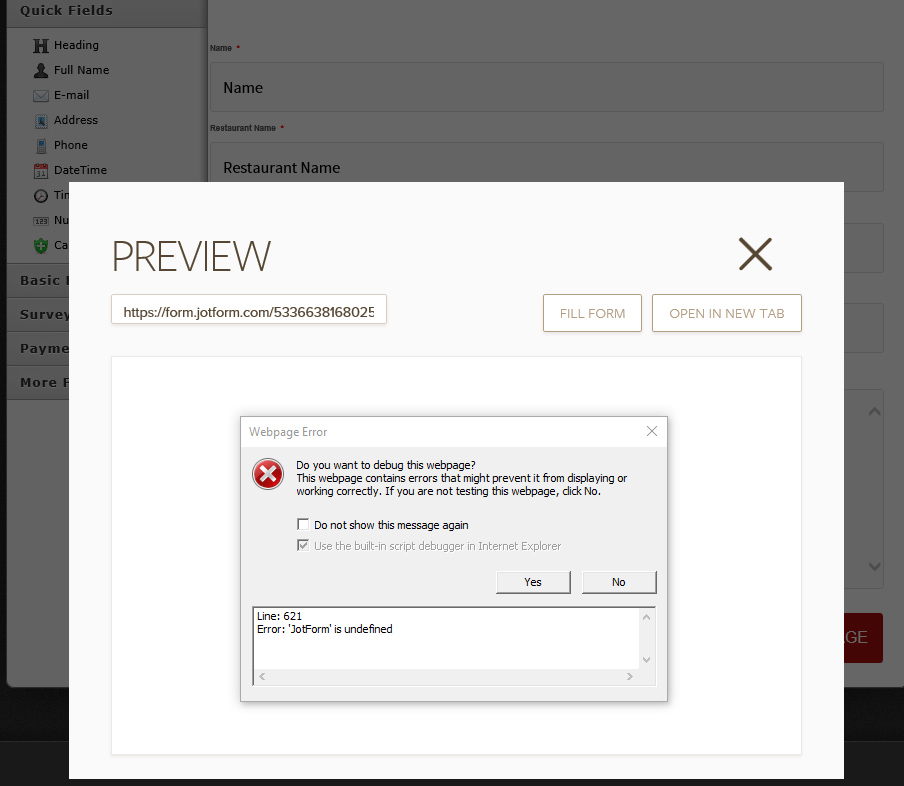Click the green Captcha shield icon

(x=40, y=246)
